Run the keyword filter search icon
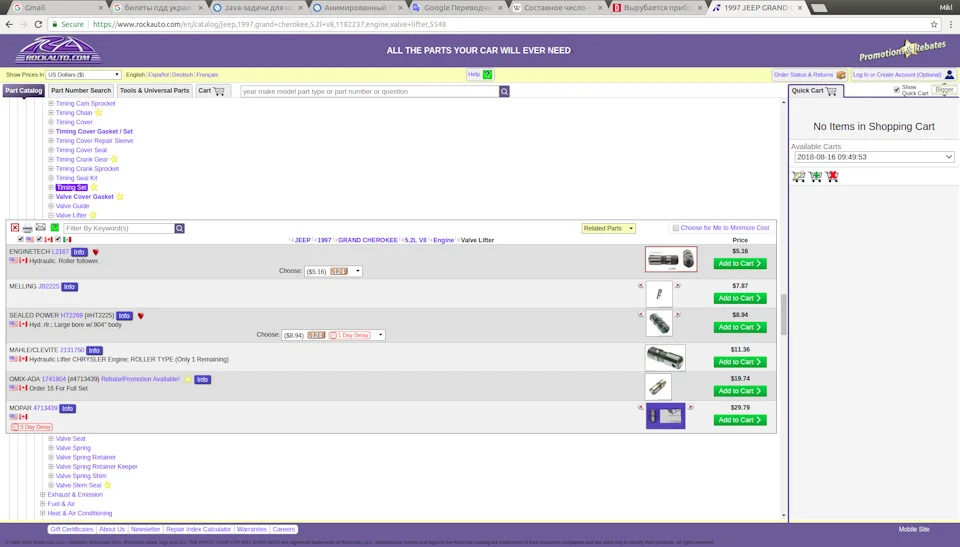960x547 pixels. point(179,228)
